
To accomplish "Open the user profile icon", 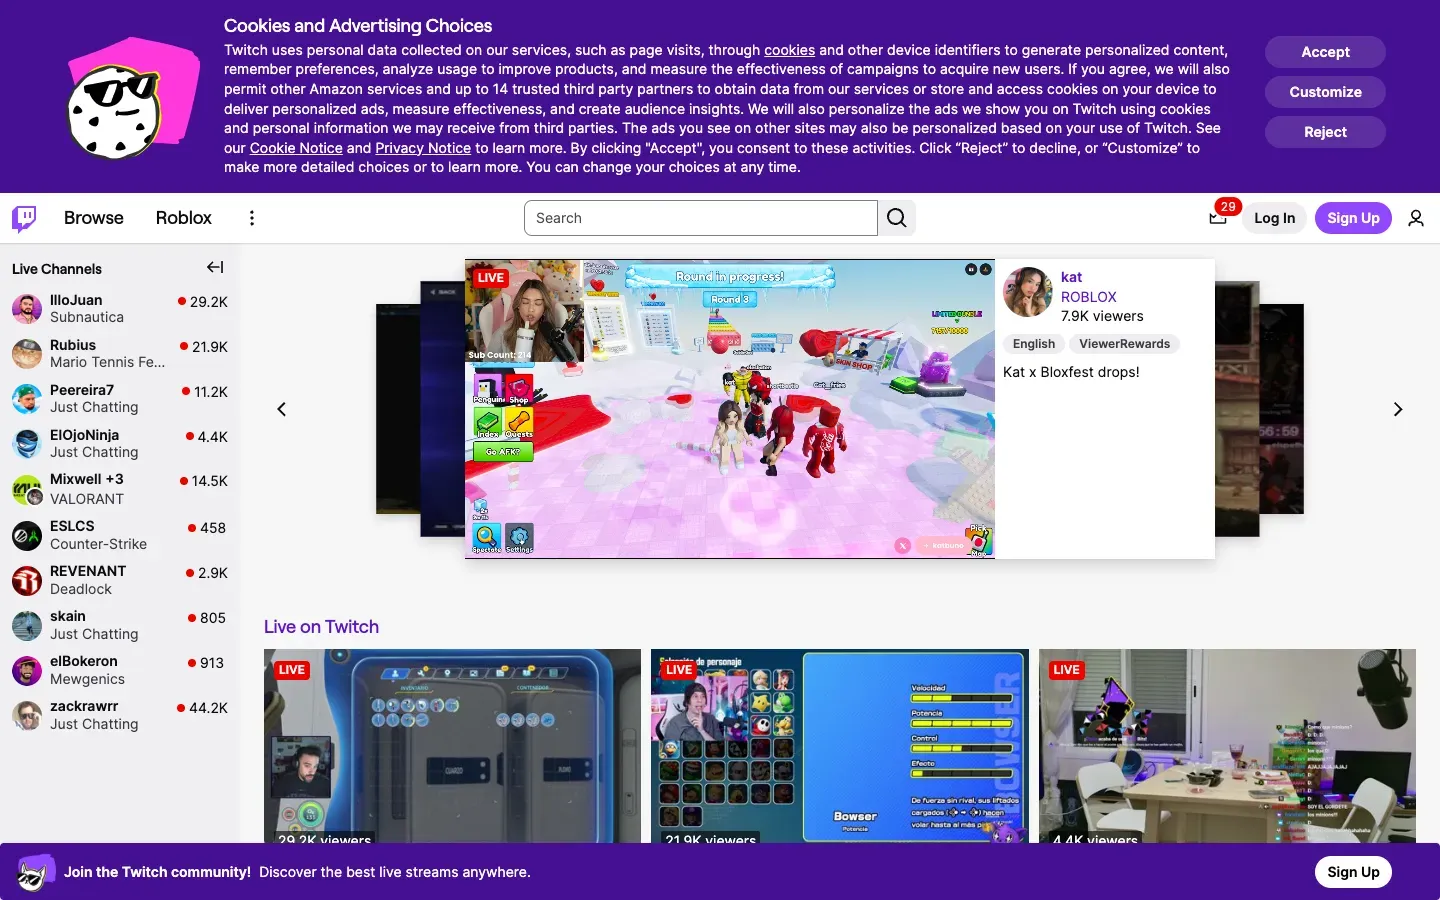I will (x=1416, y=218).
